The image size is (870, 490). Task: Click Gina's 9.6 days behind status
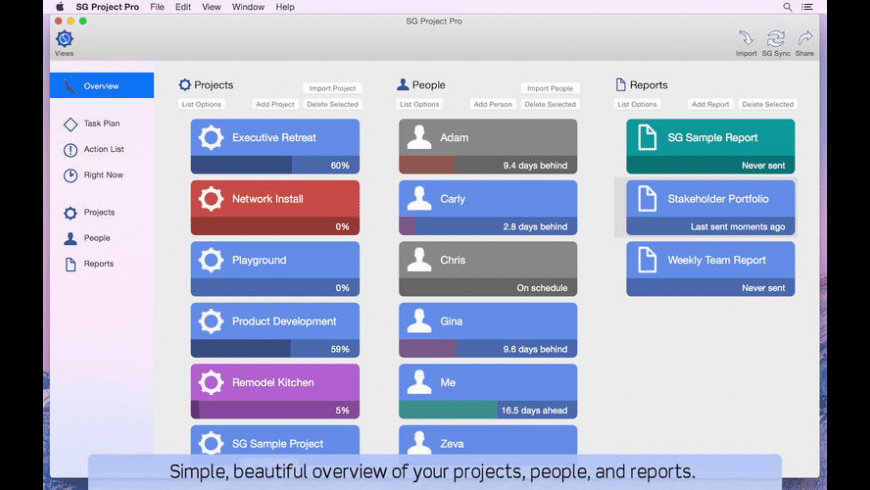coord(535,349)
